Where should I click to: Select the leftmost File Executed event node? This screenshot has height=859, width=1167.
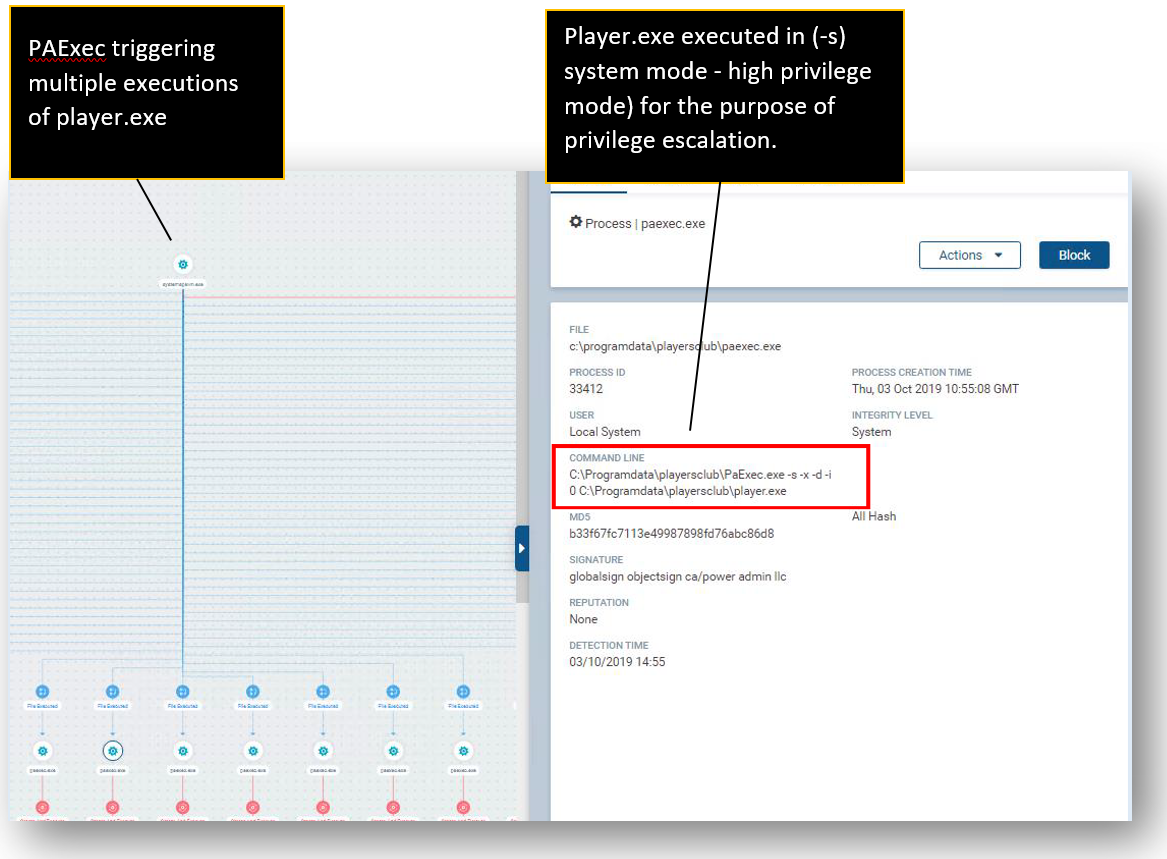pos(43,692)
